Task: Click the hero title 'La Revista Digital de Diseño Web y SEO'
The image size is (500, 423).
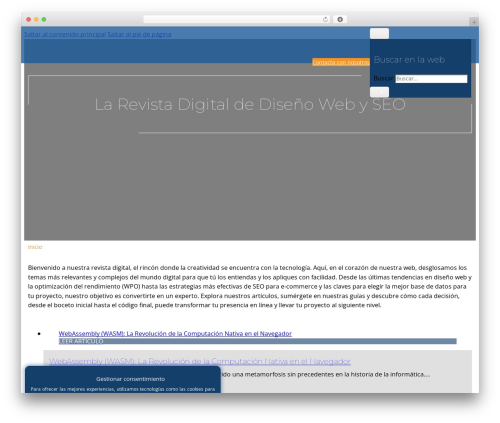Action: coord(250,104)
